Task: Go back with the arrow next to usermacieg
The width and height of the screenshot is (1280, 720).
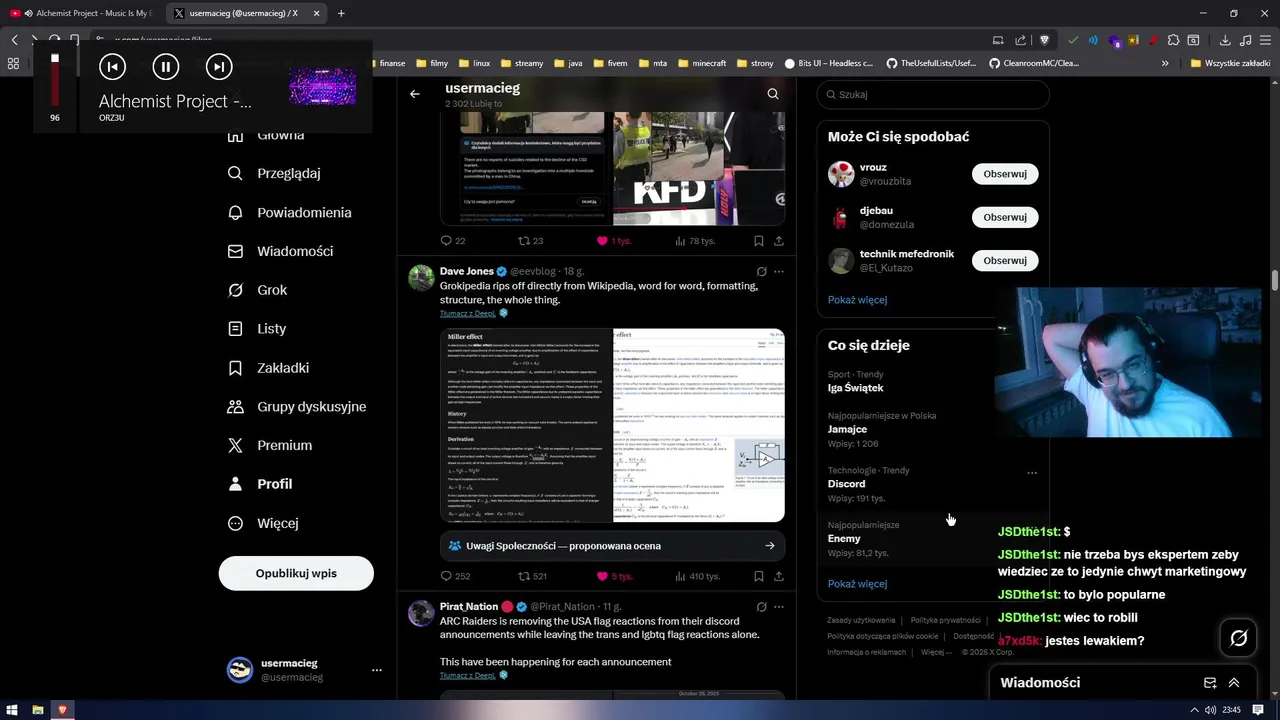Action: [415, 94]
